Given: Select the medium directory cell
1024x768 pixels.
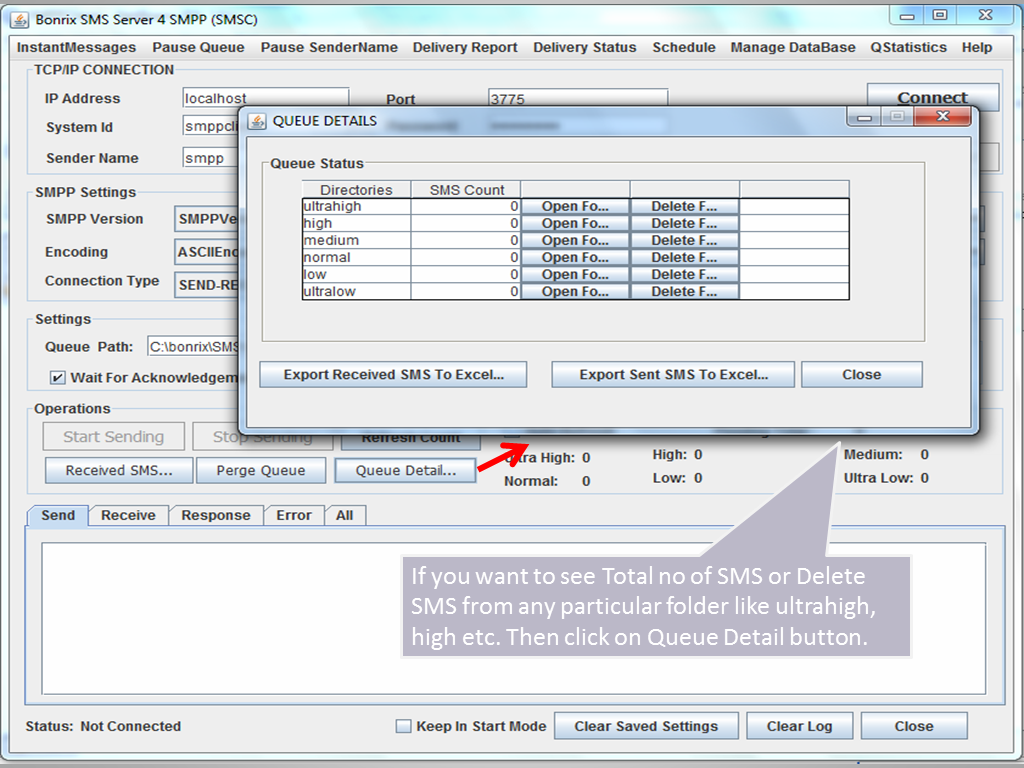Looking at the screenshot, I should pyautogui.click(x=357, y=240).
